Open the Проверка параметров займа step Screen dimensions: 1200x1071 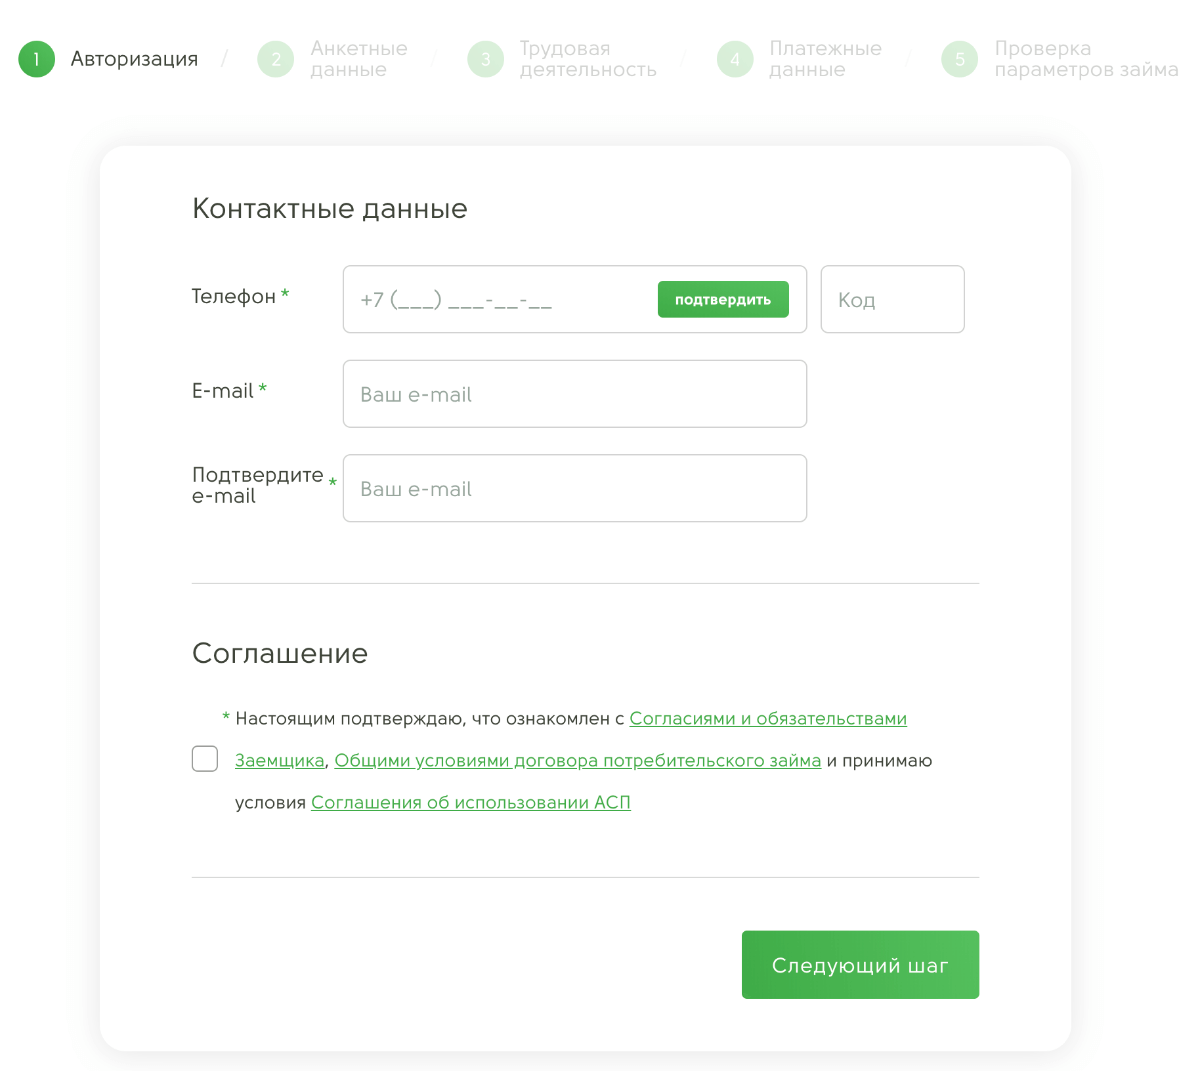pyautogui.click(x=1085, y=59)
